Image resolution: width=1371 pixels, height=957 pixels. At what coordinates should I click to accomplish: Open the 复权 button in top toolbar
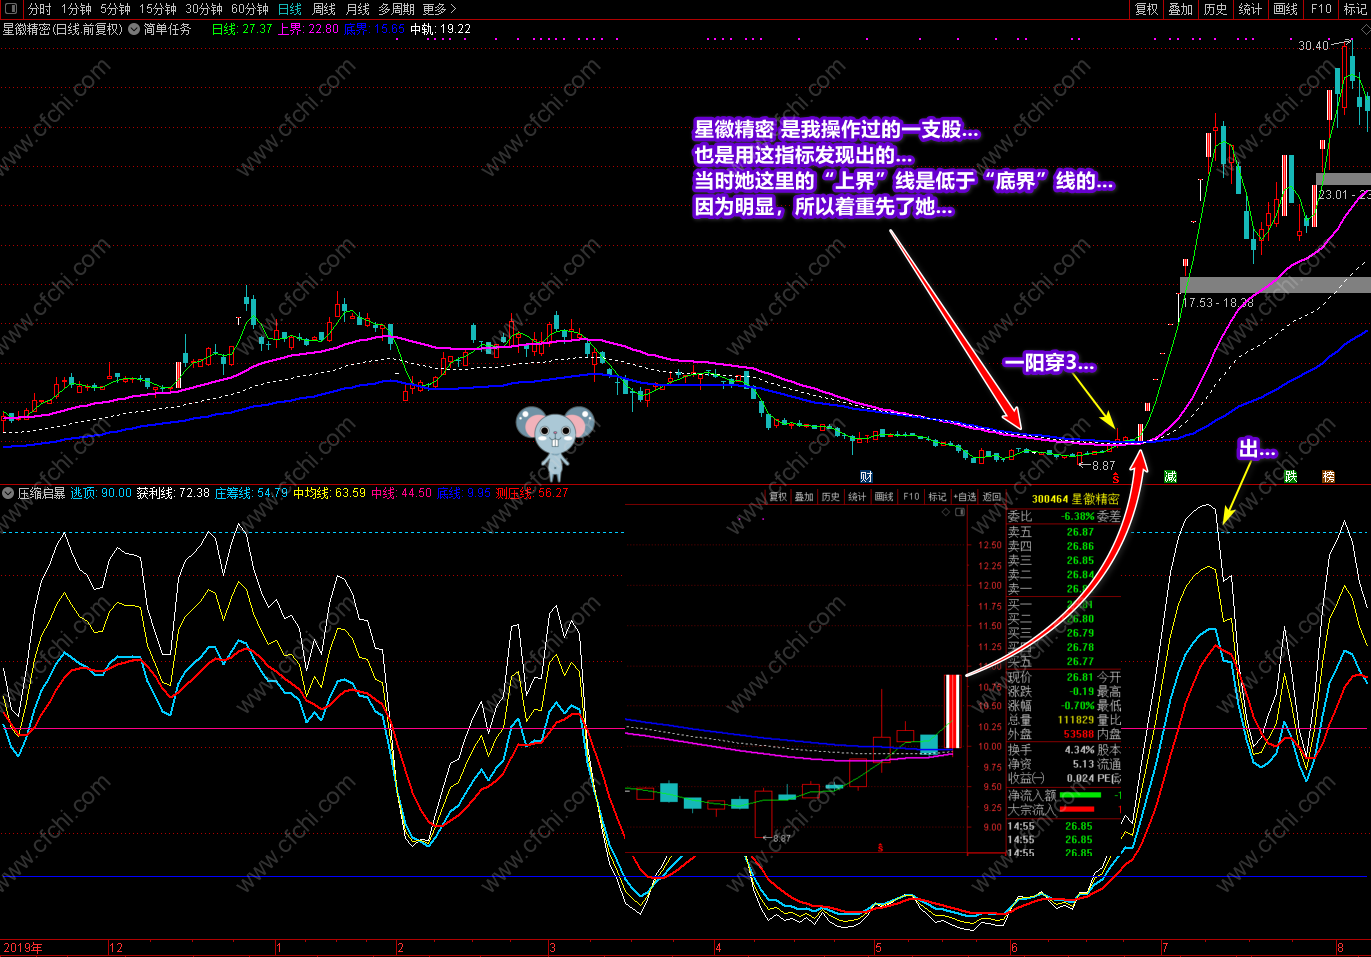1146,9
